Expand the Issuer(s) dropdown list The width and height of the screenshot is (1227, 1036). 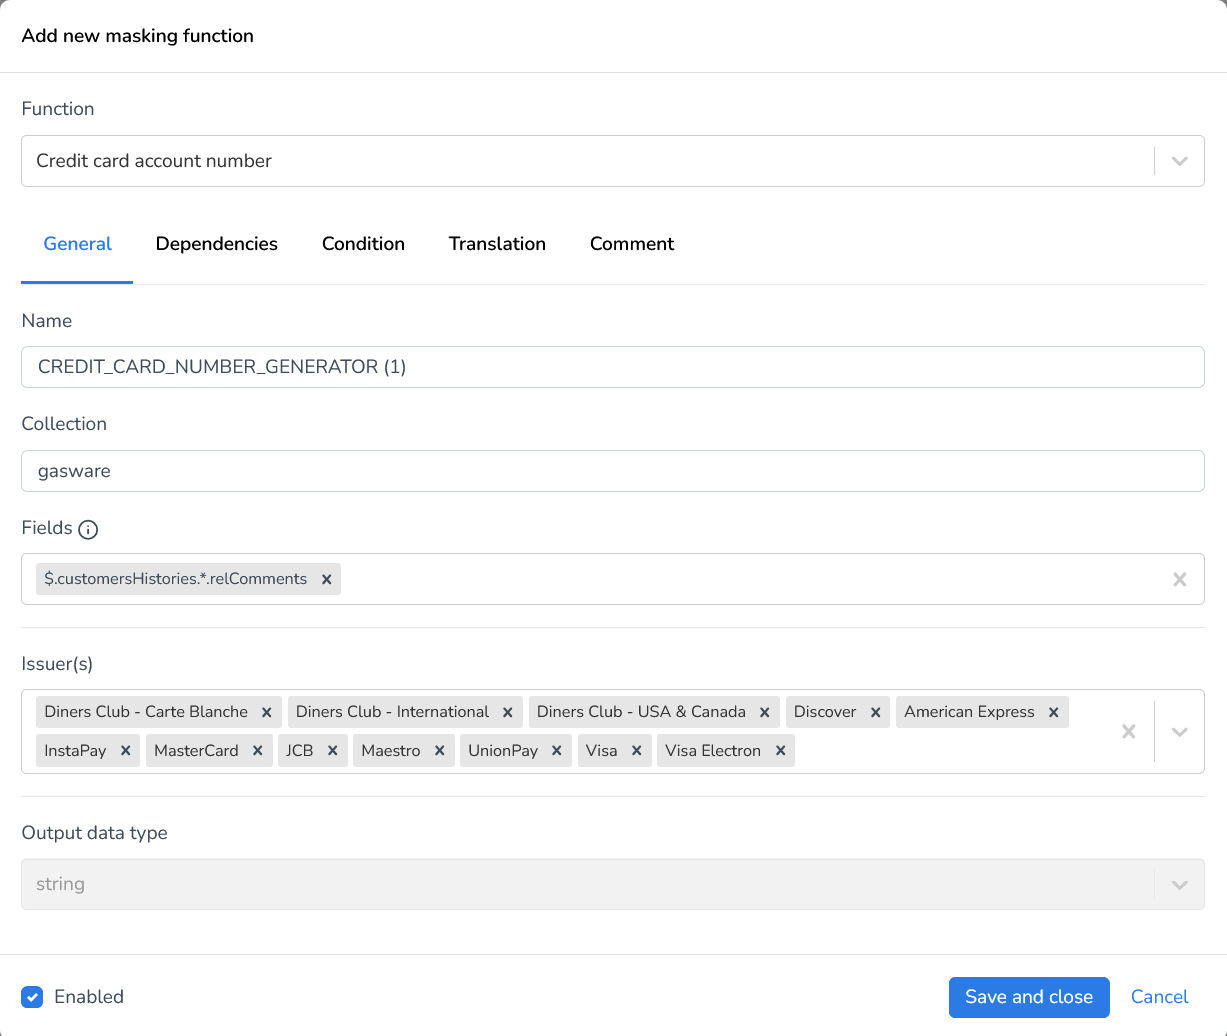[1179, 731]
